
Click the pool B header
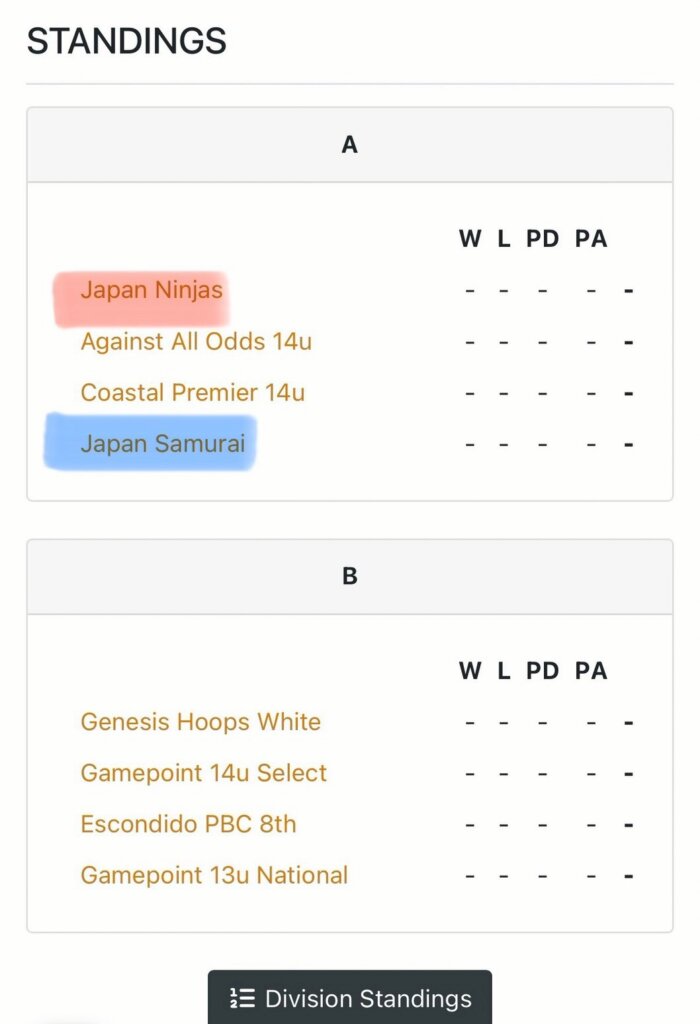[x=350, y=577]
